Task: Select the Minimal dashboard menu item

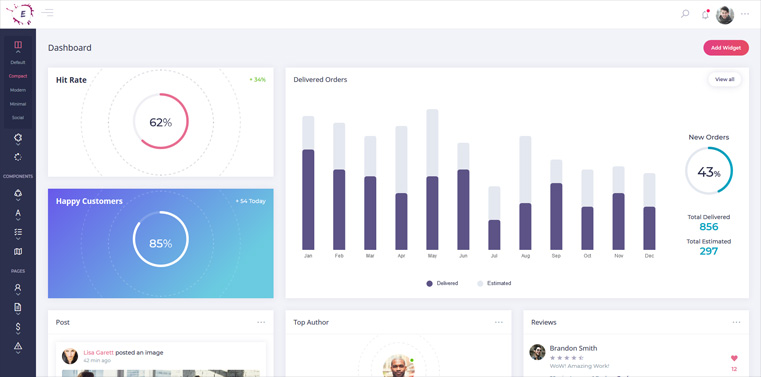Action: pos(18,104)
